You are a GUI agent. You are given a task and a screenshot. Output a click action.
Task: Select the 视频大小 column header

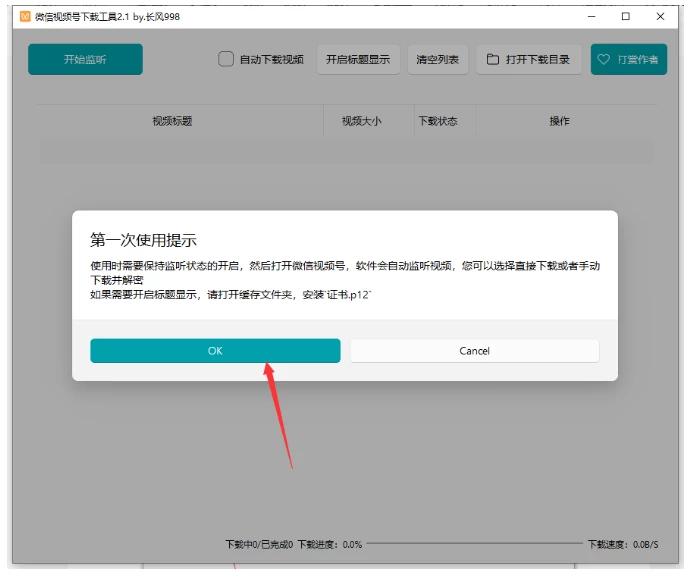click(x=361, y=121)
